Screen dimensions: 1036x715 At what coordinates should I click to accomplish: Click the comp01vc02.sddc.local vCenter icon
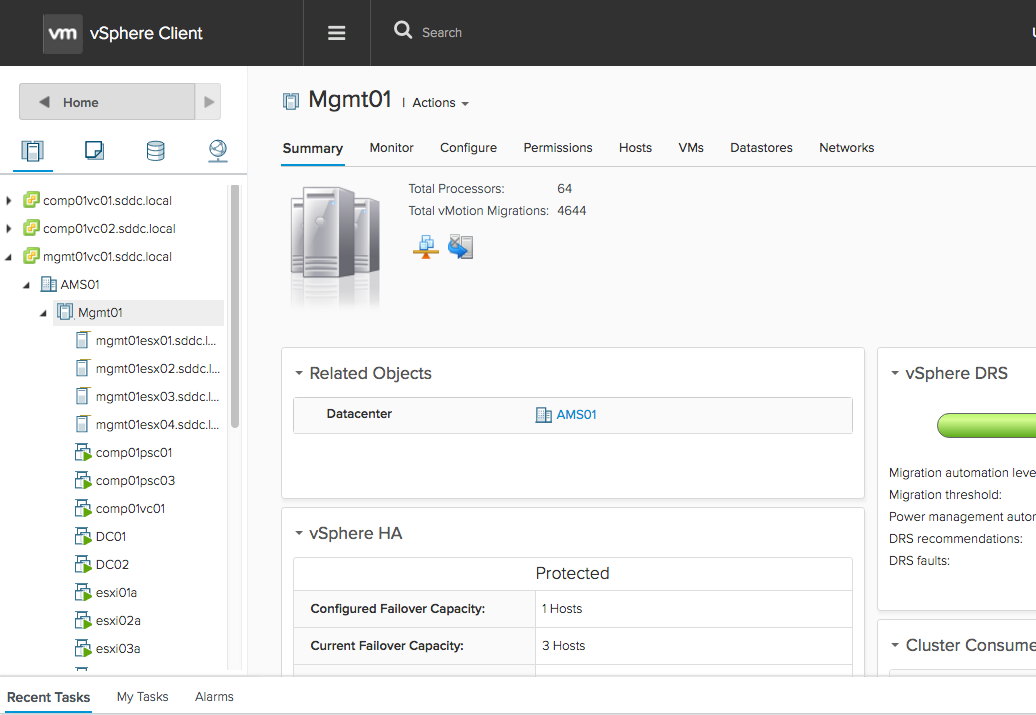[x=31, y=228]
